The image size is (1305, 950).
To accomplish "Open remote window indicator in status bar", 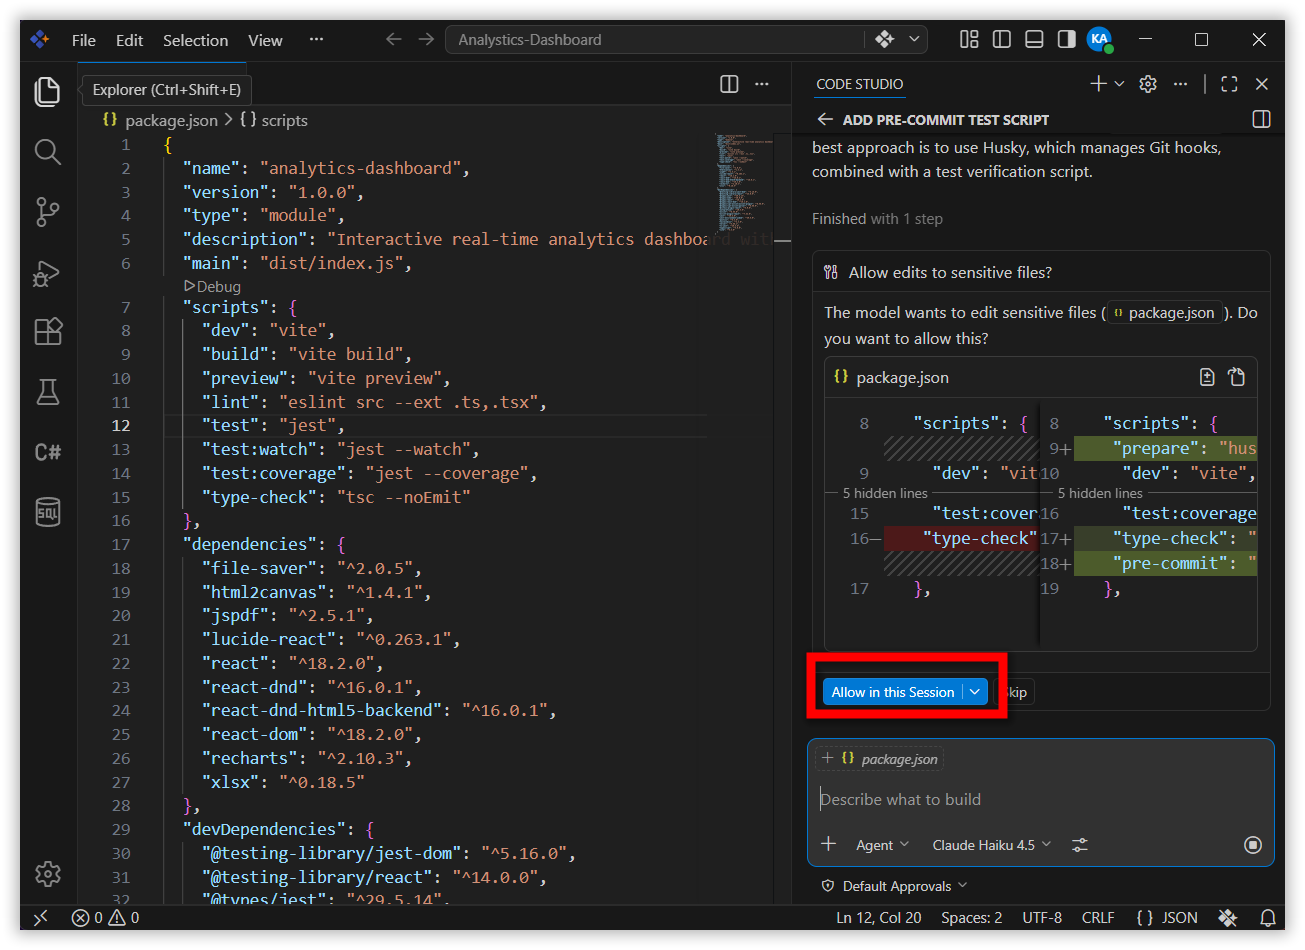I will tap(41, 917).
